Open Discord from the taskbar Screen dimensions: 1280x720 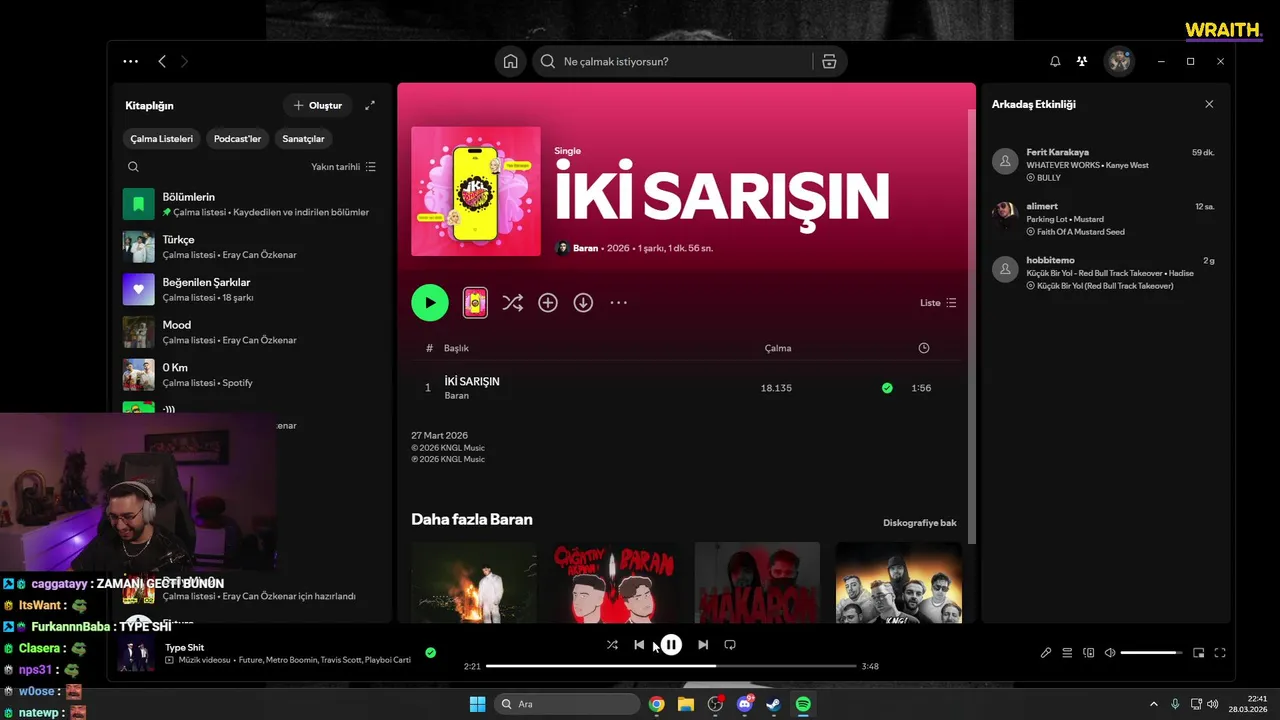tap(745, 704)
